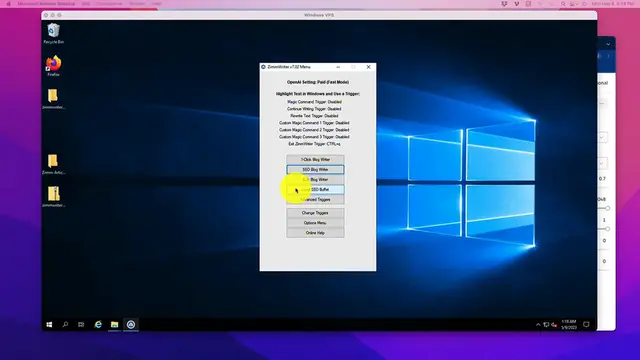Launch Internet Explorer from the taskbar
Screen dimensions: 640x360
[x=98, y=324]
